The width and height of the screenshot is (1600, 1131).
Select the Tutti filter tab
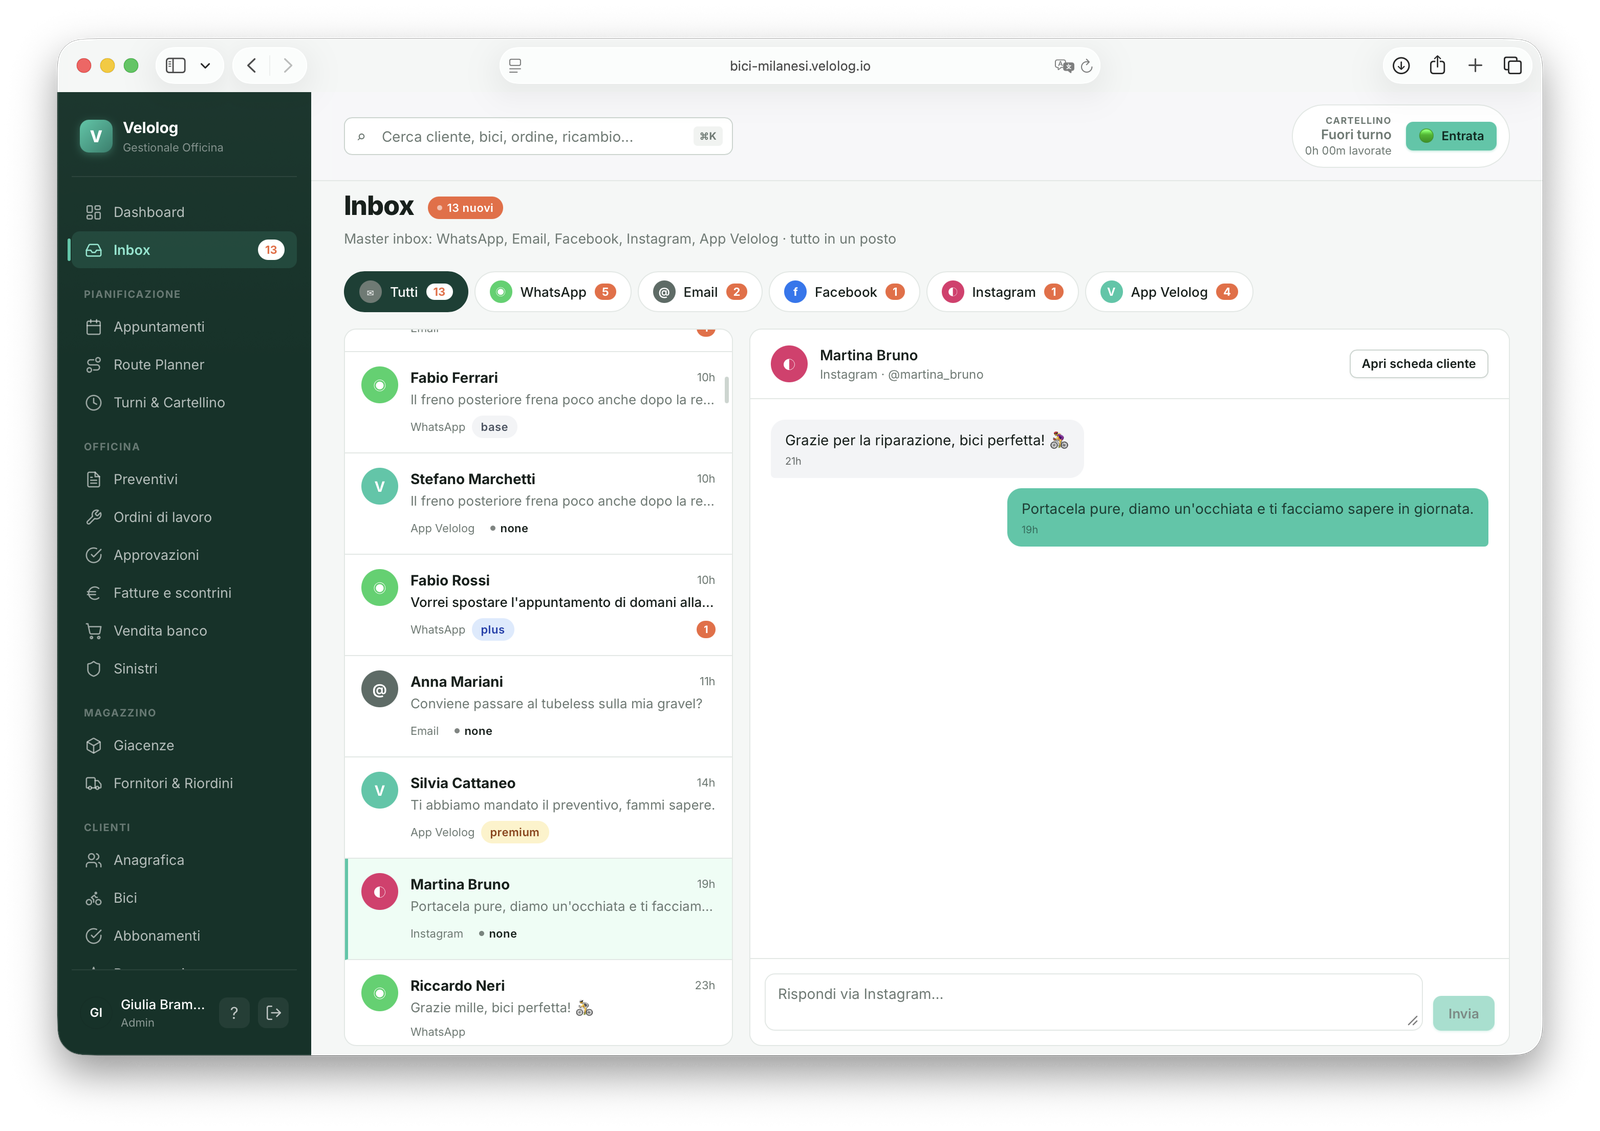click(x=406, y=292)
